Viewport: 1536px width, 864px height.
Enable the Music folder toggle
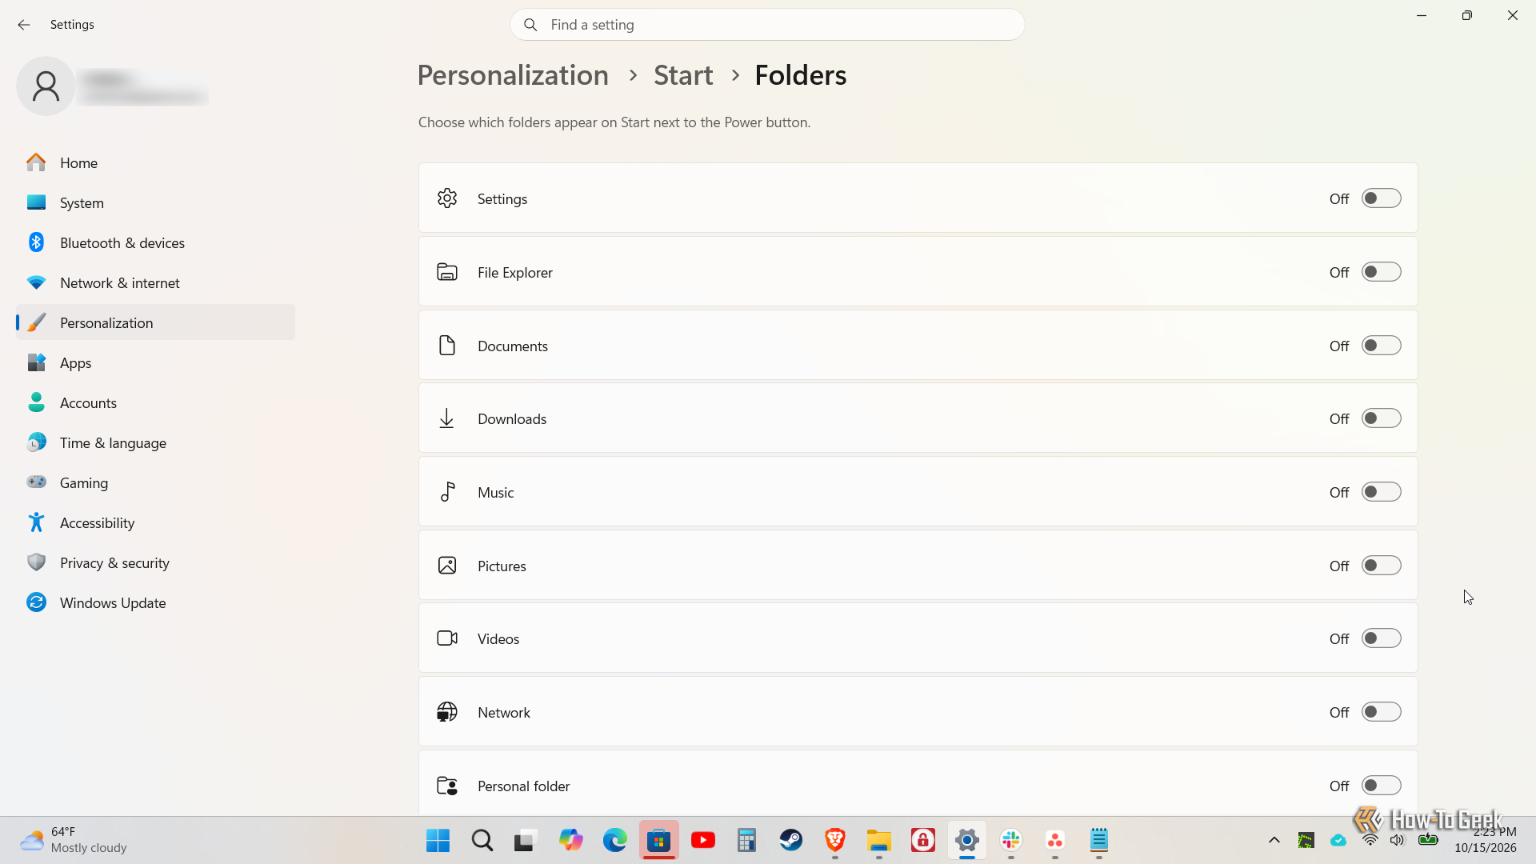(1381, 492)
